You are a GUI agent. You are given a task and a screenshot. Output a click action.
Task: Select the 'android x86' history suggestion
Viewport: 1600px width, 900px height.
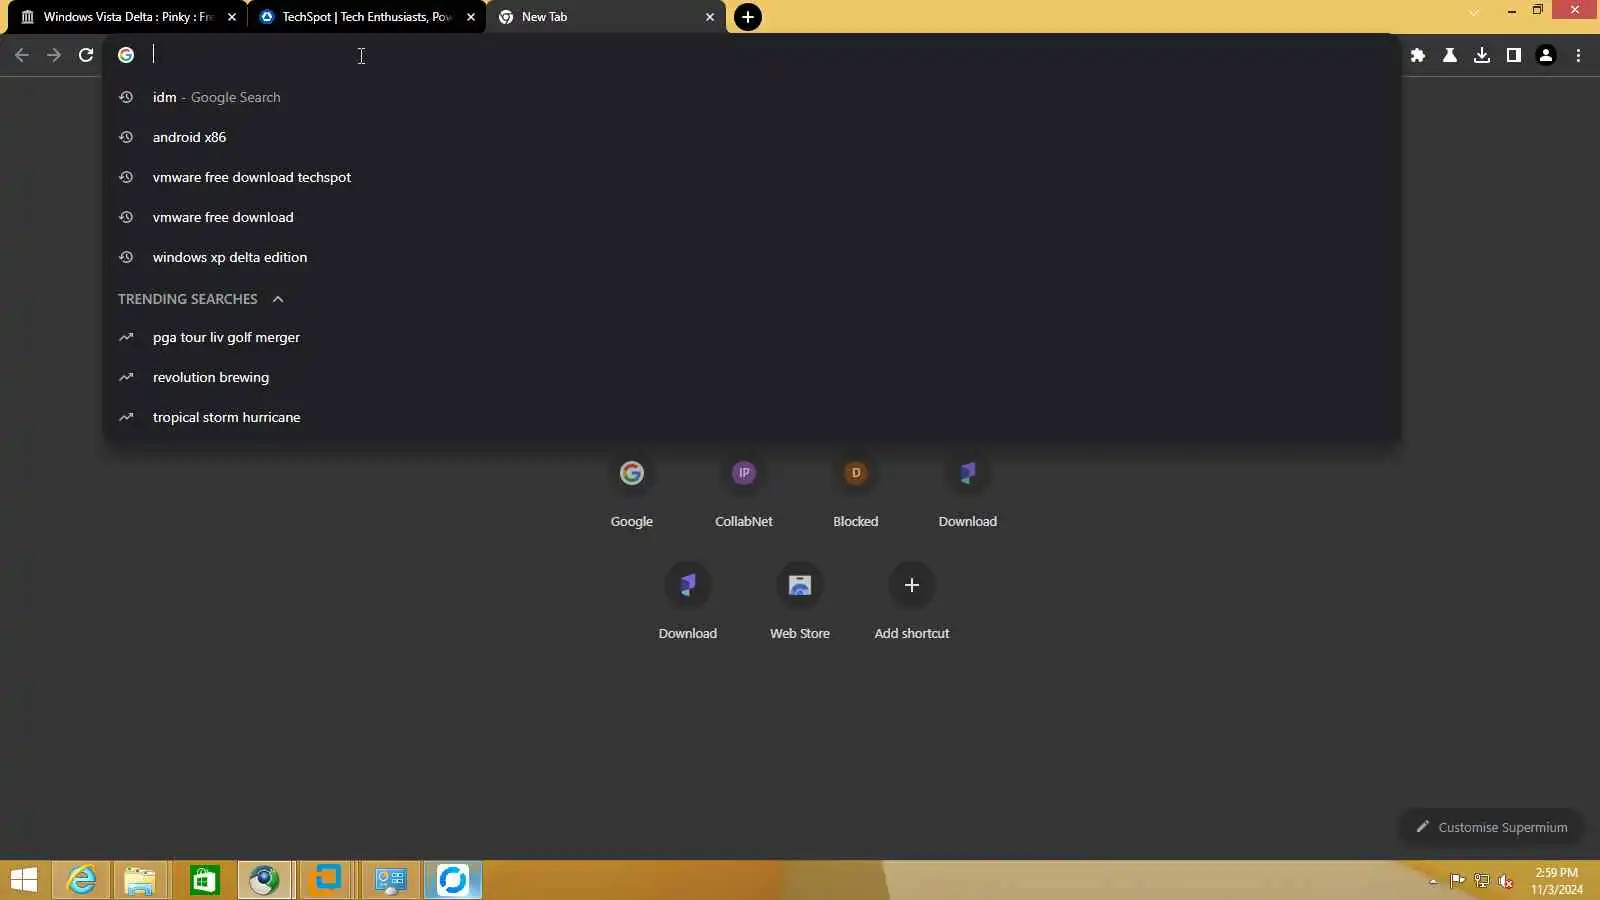pyautogui.click(x=752, y=137)
